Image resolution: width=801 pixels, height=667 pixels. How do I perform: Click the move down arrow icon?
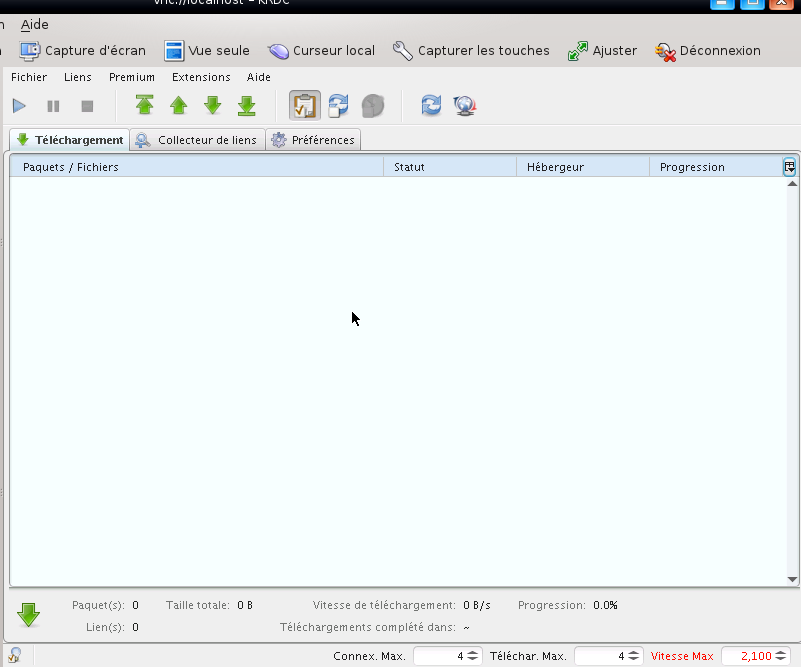click(x=213, y=105)
